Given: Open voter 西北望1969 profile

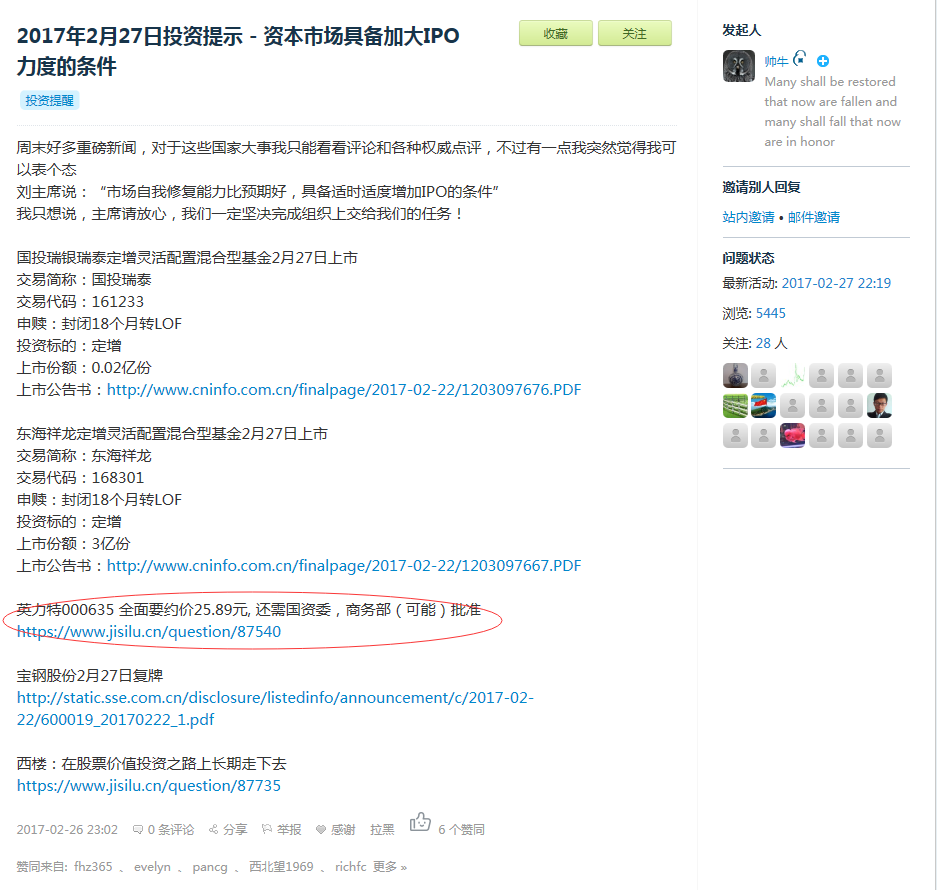Looking at the screenshot, I should (x=281, y=867).
